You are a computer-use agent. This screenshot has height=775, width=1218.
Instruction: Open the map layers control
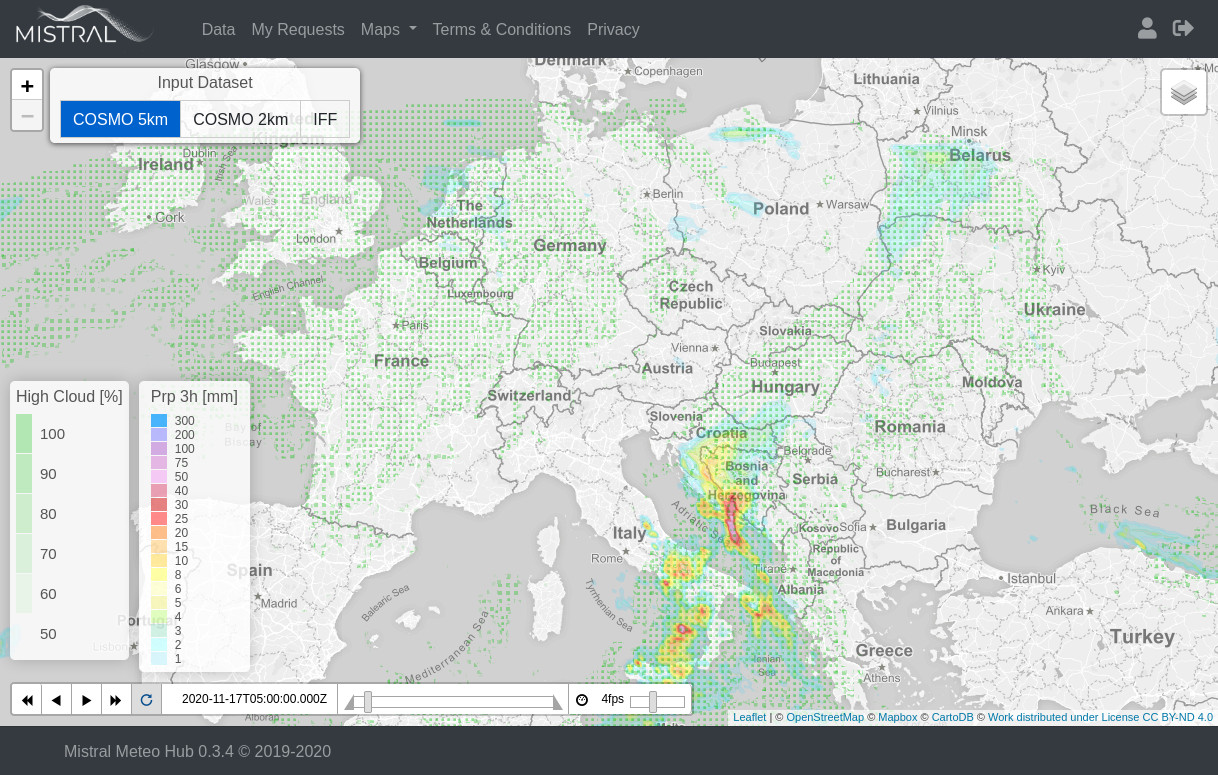(1184, 93)
